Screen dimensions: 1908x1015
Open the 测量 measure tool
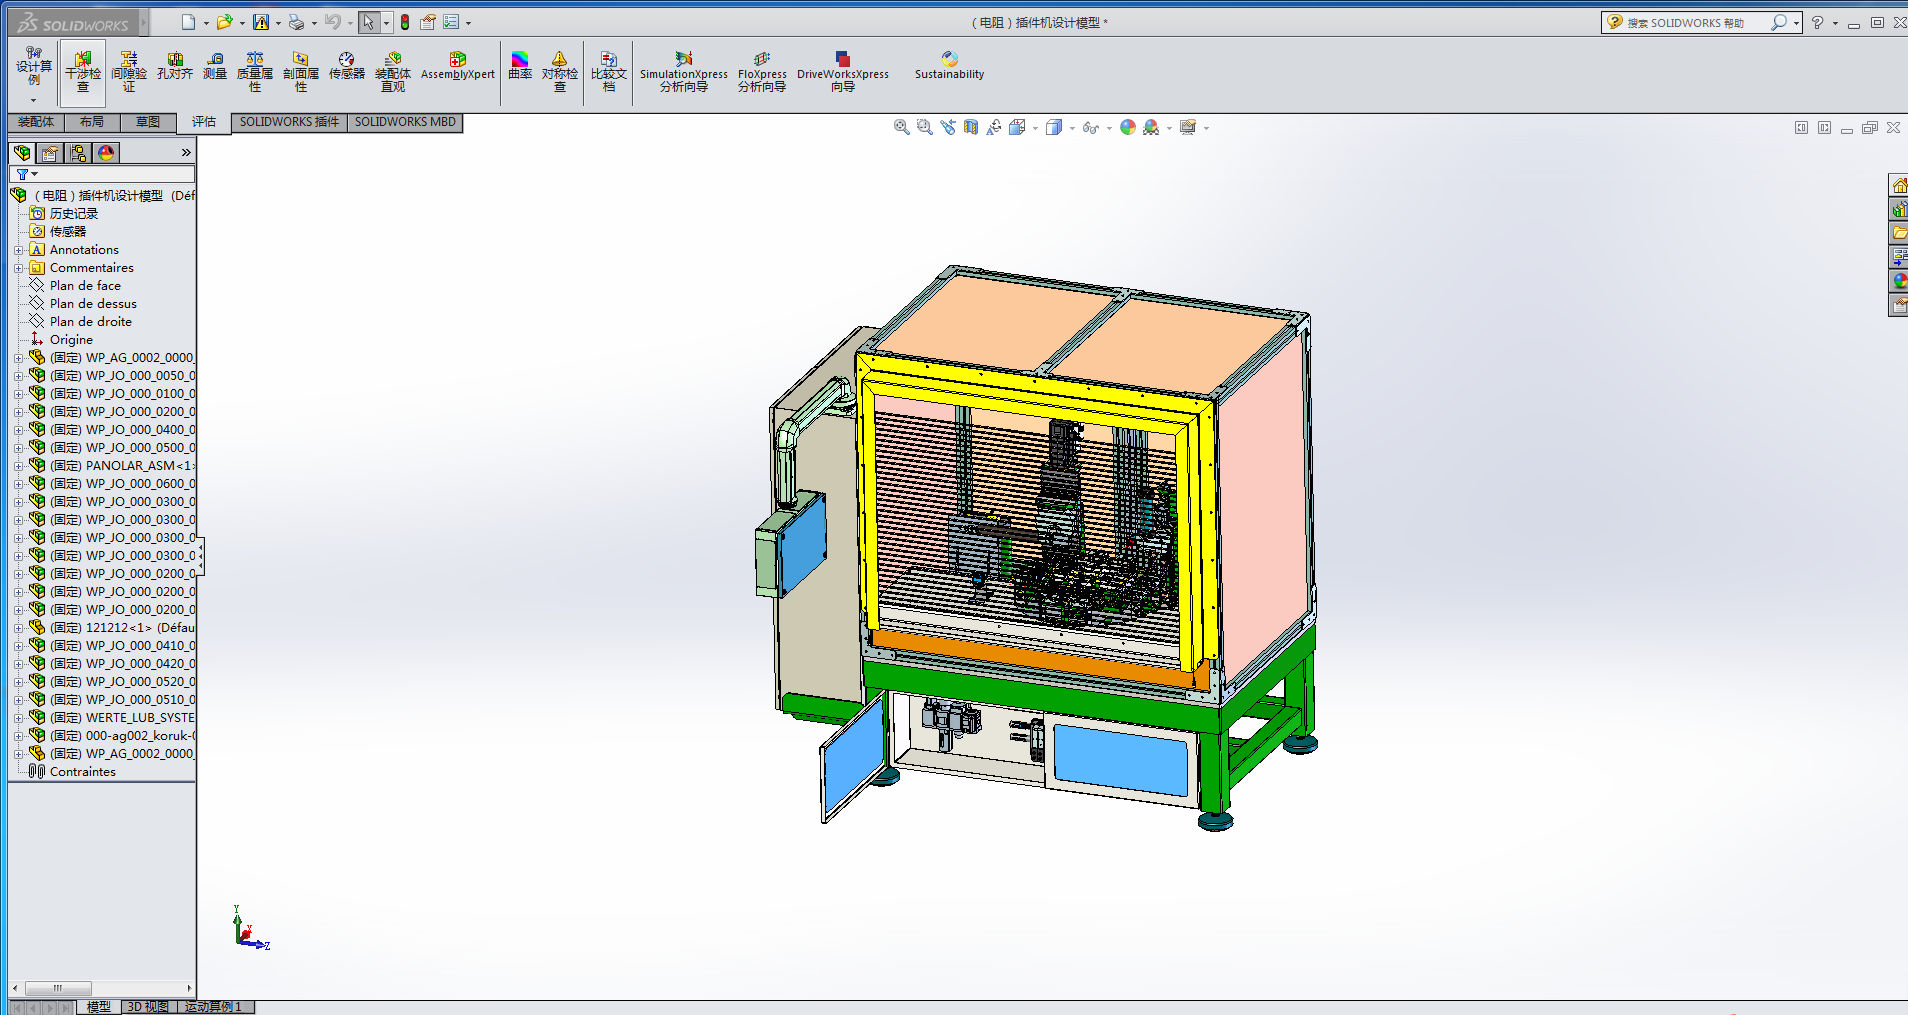click(x=215, y=66)
